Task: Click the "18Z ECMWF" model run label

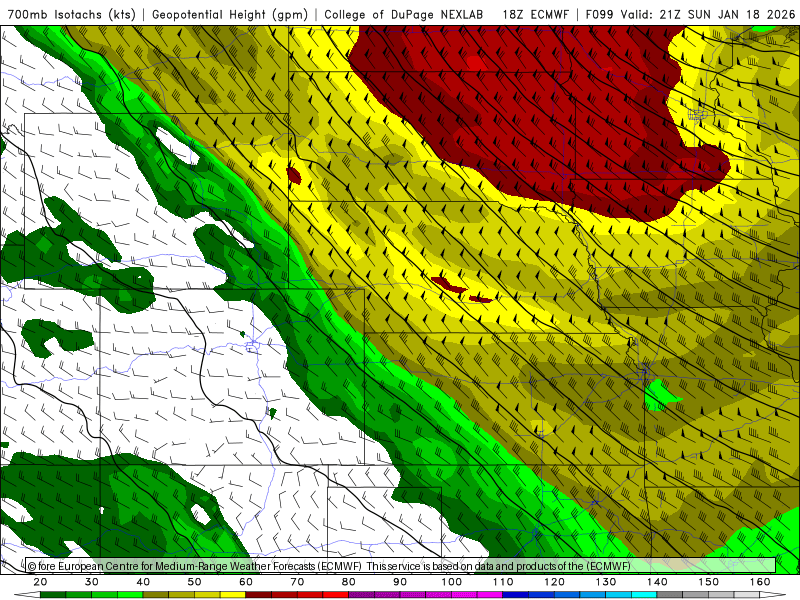Action: tap(535, 14)
